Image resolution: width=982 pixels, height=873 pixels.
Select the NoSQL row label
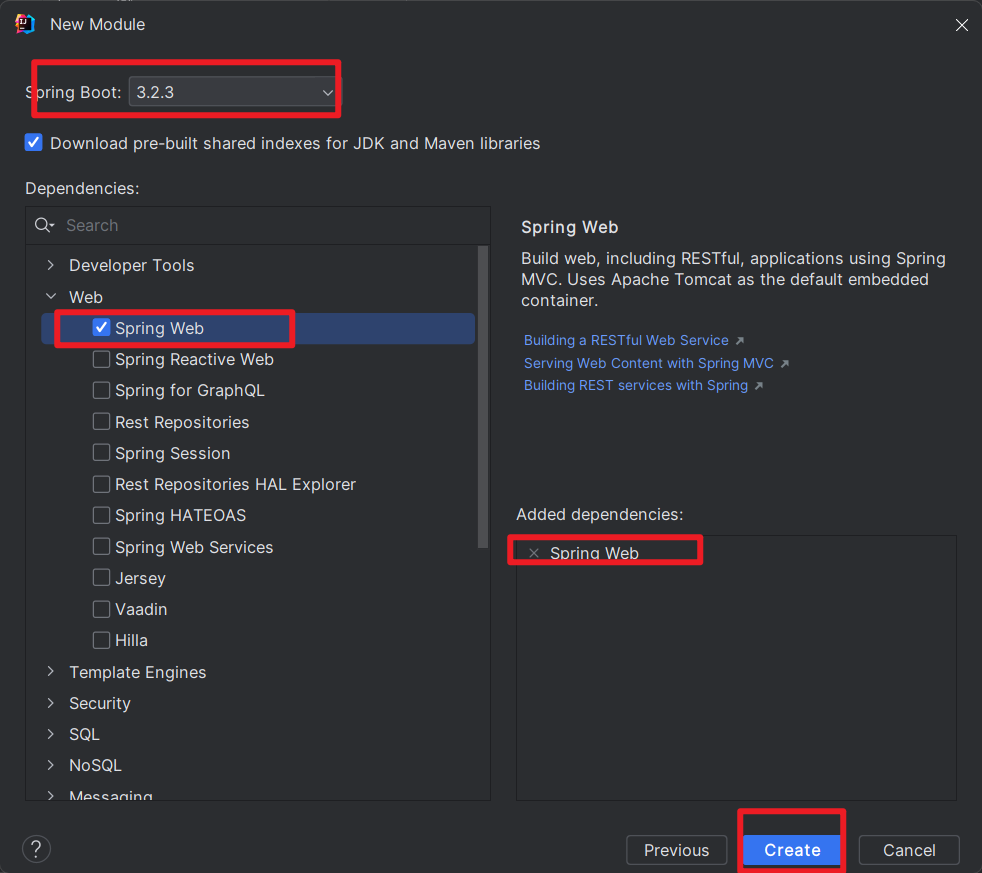pyautogui.click(x=95, y=765)
